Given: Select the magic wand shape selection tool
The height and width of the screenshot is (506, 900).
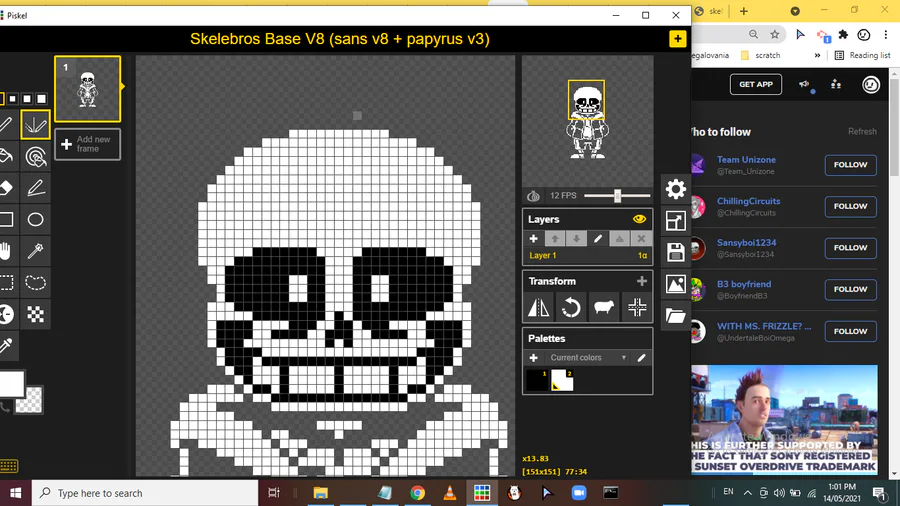Looking at the screenshot, I should 36,251.
